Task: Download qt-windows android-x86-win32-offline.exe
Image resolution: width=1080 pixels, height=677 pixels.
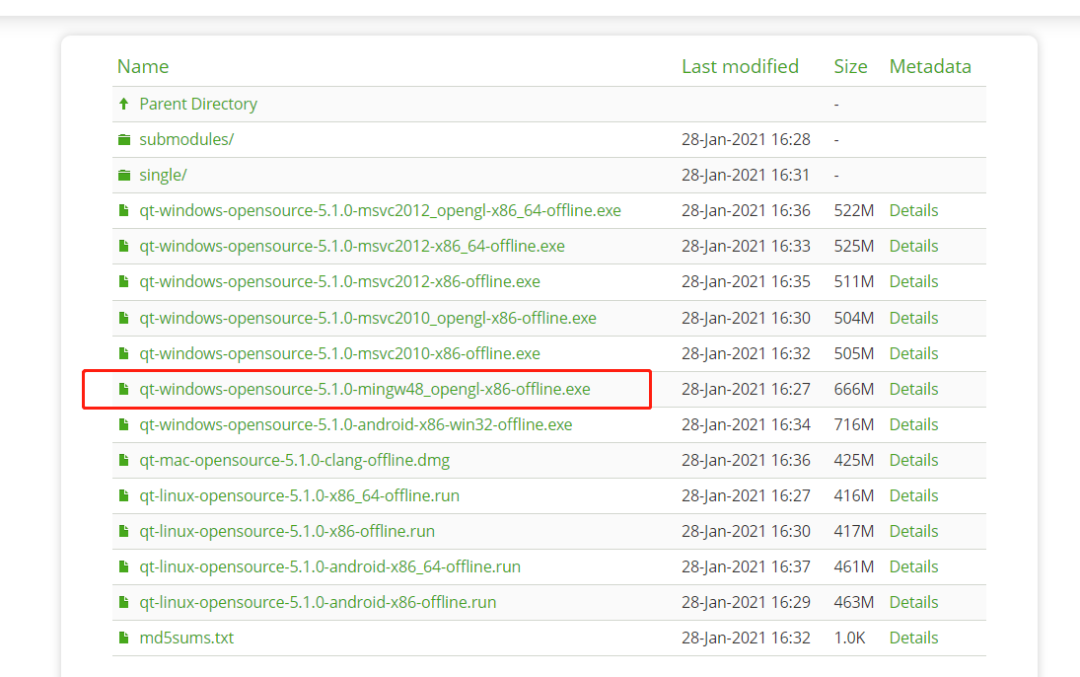Action: click(356, 425)
